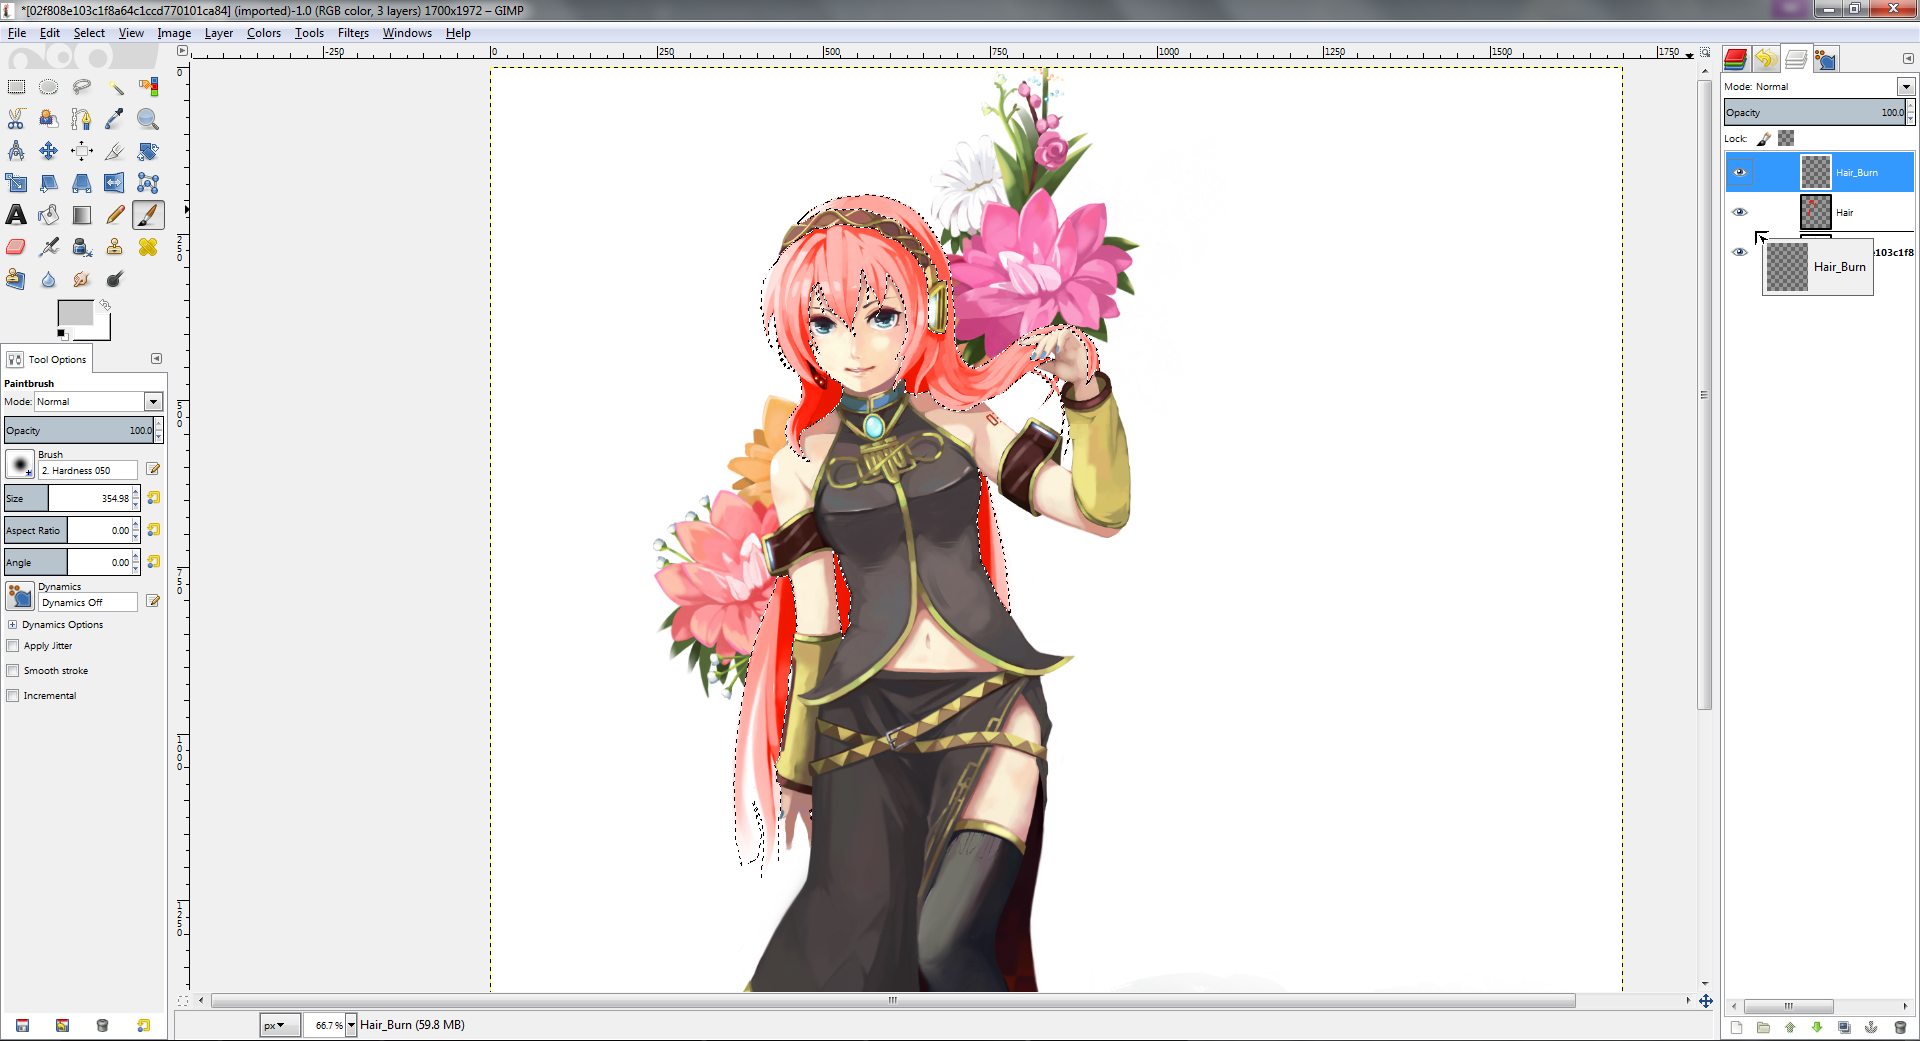The height and width of the screenshot is (1041, 1920).
Task: Reset angle to default value
Action: 154,562
